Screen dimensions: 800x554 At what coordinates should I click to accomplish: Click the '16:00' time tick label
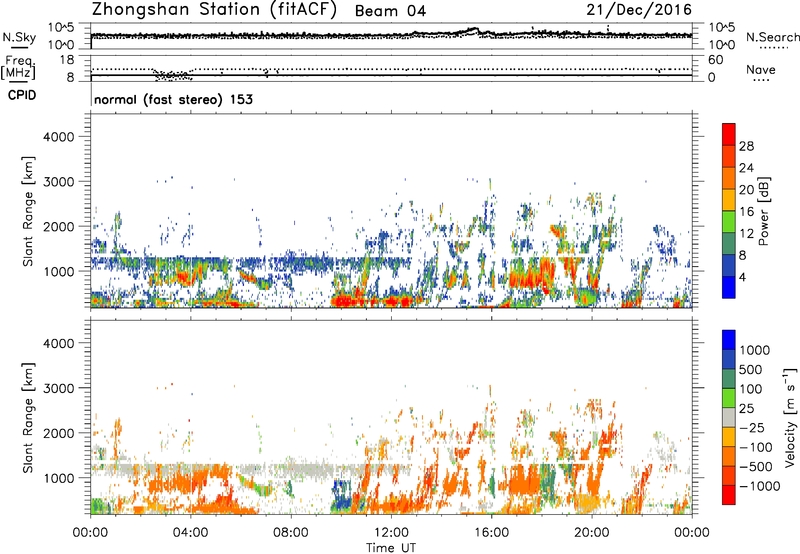pos(491,533)
